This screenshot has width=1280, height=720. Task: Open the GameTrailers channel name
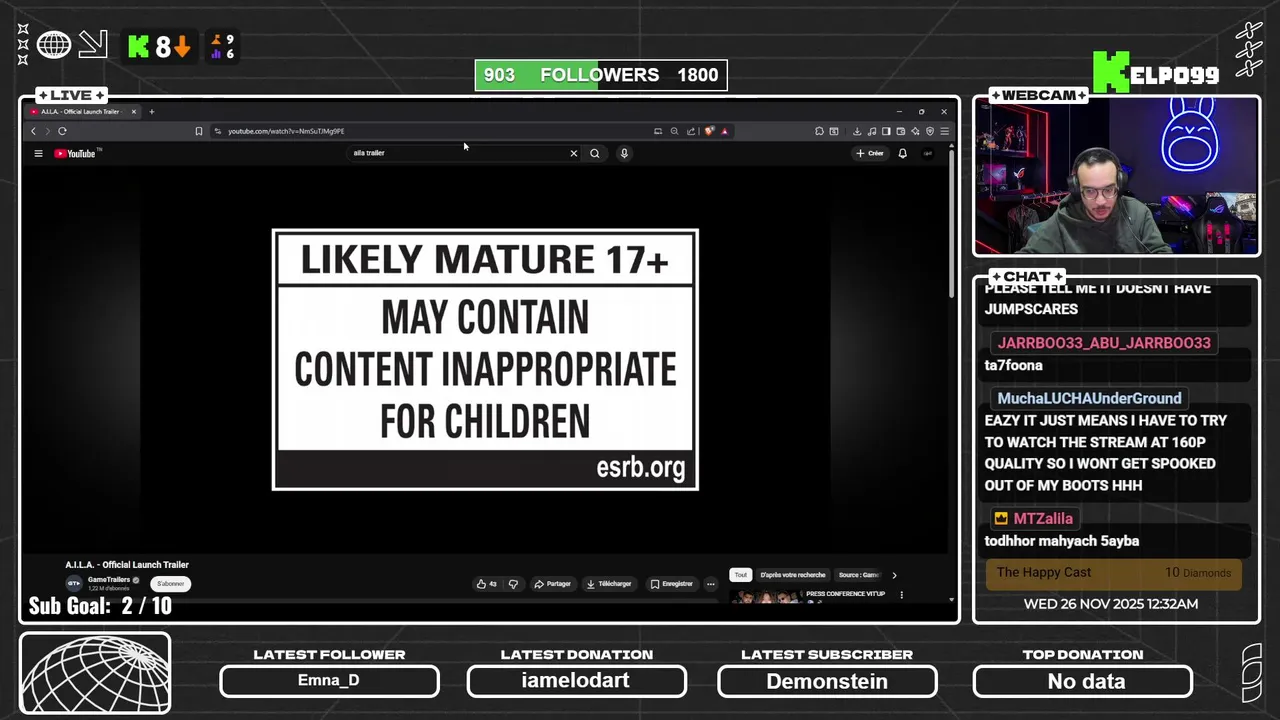click(x=108, y=580)
